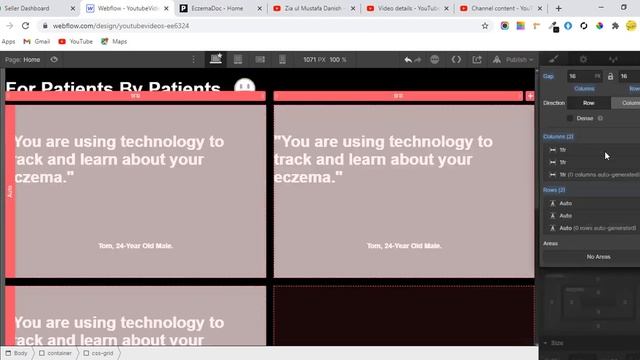640x360 pixels.
Task: Select the desktop base breakpoint
Action: coord(216,59)
